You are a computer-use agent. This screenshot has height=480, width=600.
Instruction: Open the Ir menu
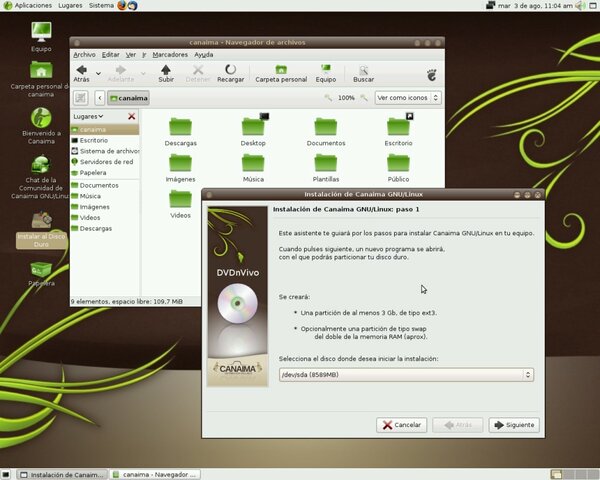[144, 55]
